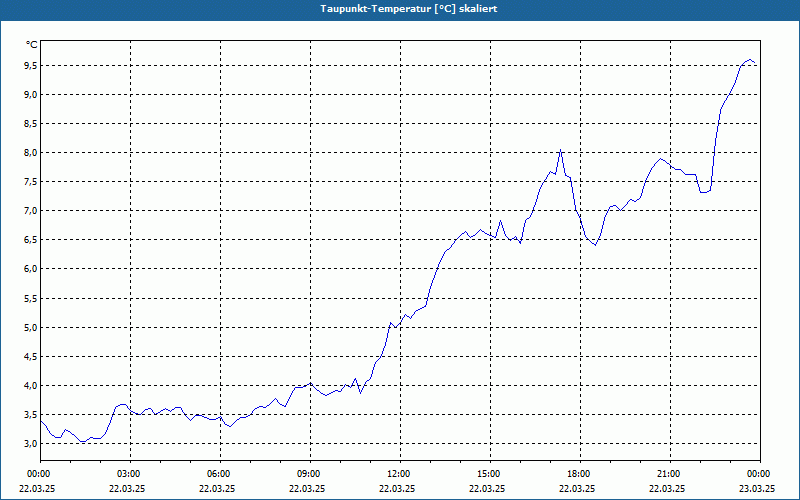Click the '22.03.25' date under 09:00
800x500 pixels.
coord(307,488)
